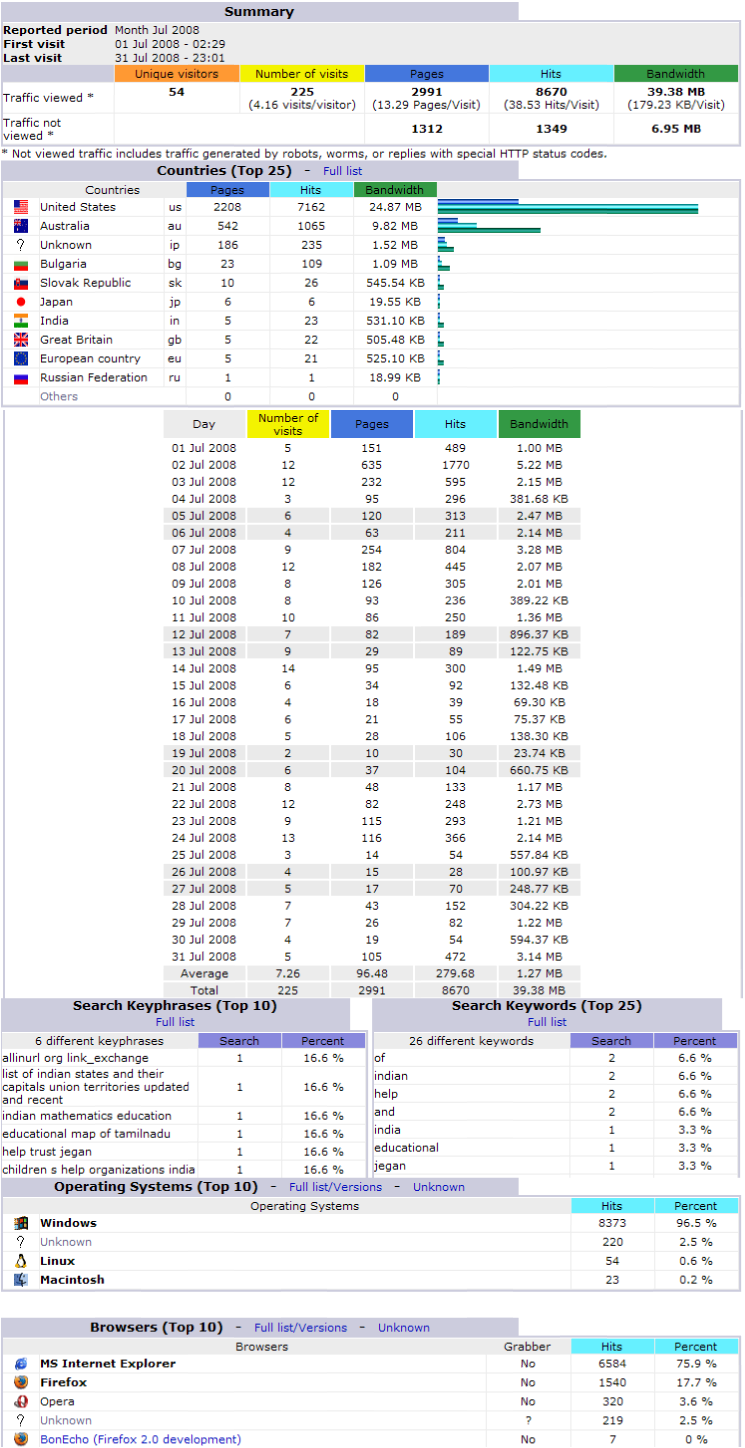
Task: Click the Windows operating system icon
Action: 21,1223
